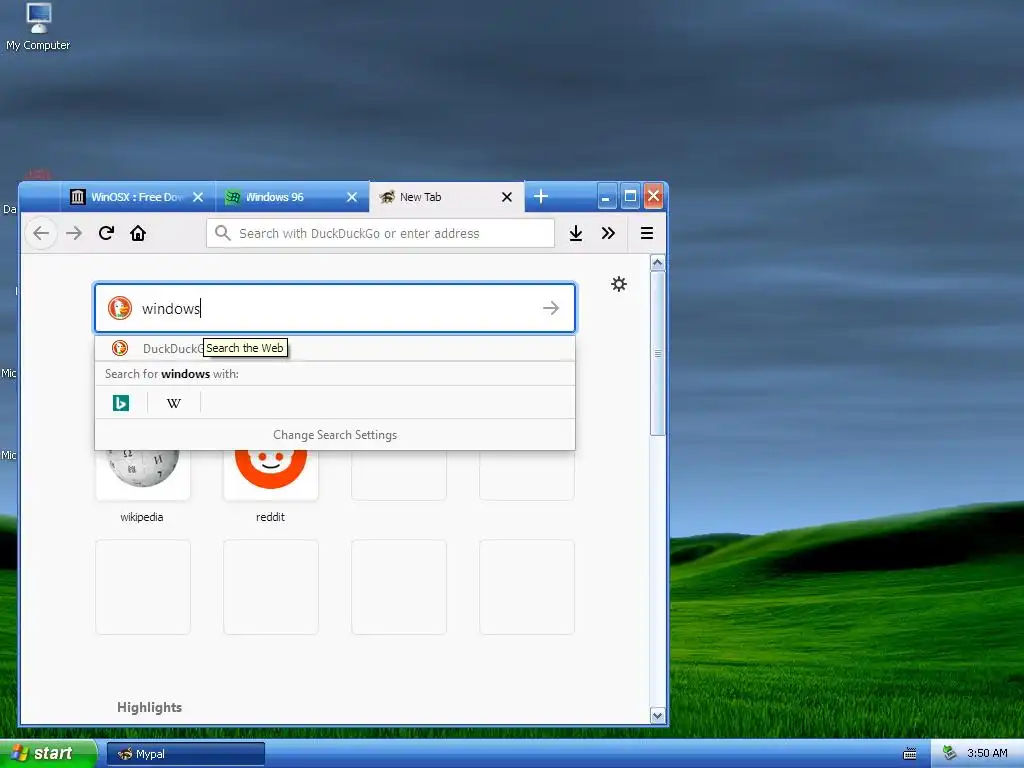Reload the current page

[x=106, y=233]
